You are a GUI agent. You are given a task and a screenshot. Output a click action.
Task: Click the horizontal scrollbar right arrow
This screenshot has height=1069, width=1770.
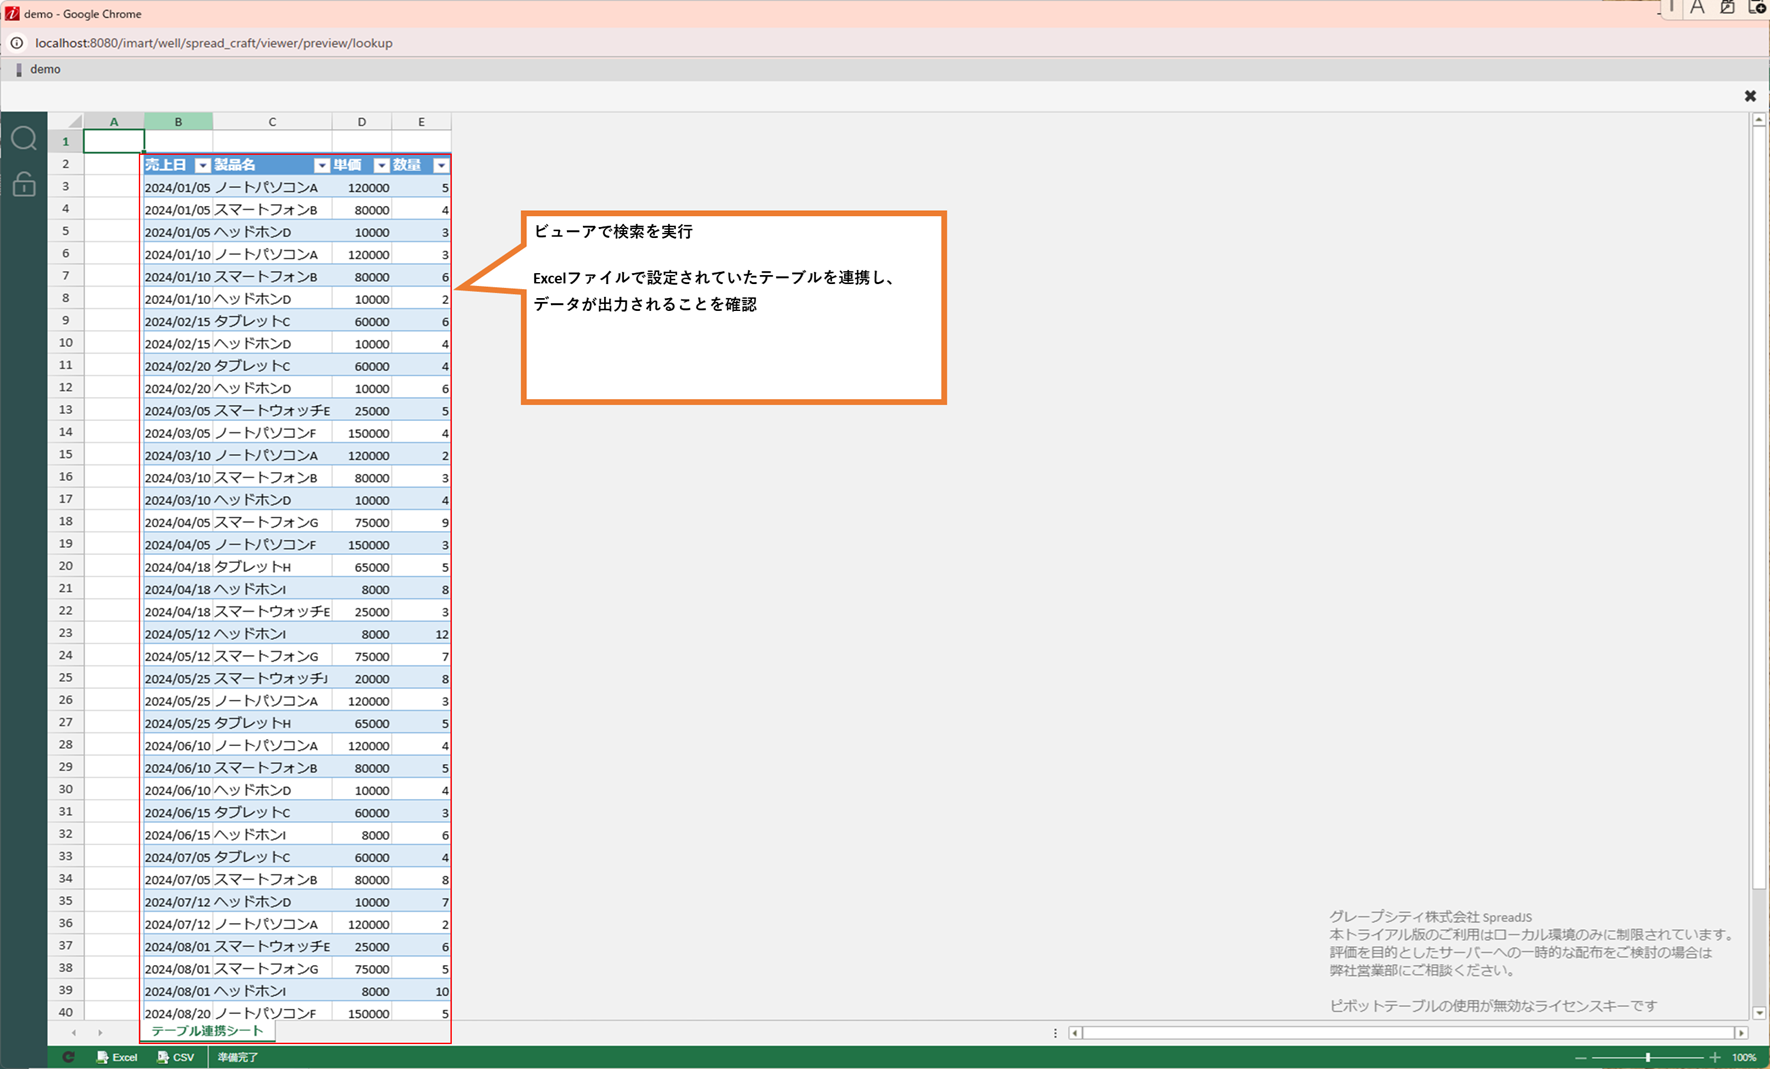tap(1741, 1033)
